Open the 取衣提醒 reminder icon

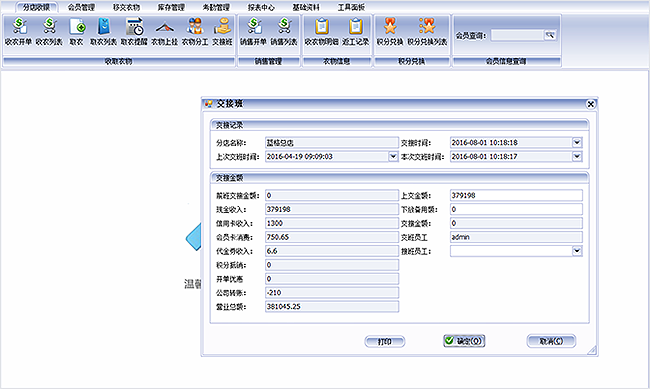pyautogui.click(x=134, y=31)
